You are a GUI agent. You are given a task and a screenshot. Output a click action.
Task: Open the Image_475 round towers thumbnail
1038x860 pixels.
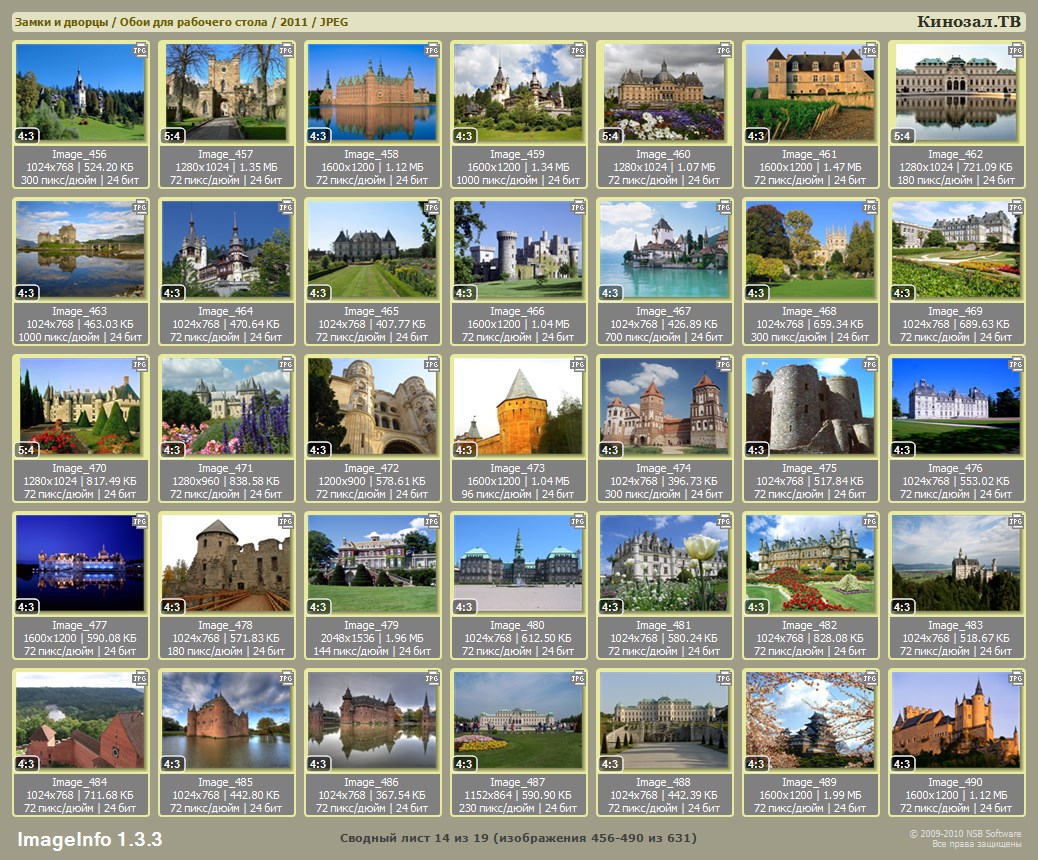tap(810, 406)
